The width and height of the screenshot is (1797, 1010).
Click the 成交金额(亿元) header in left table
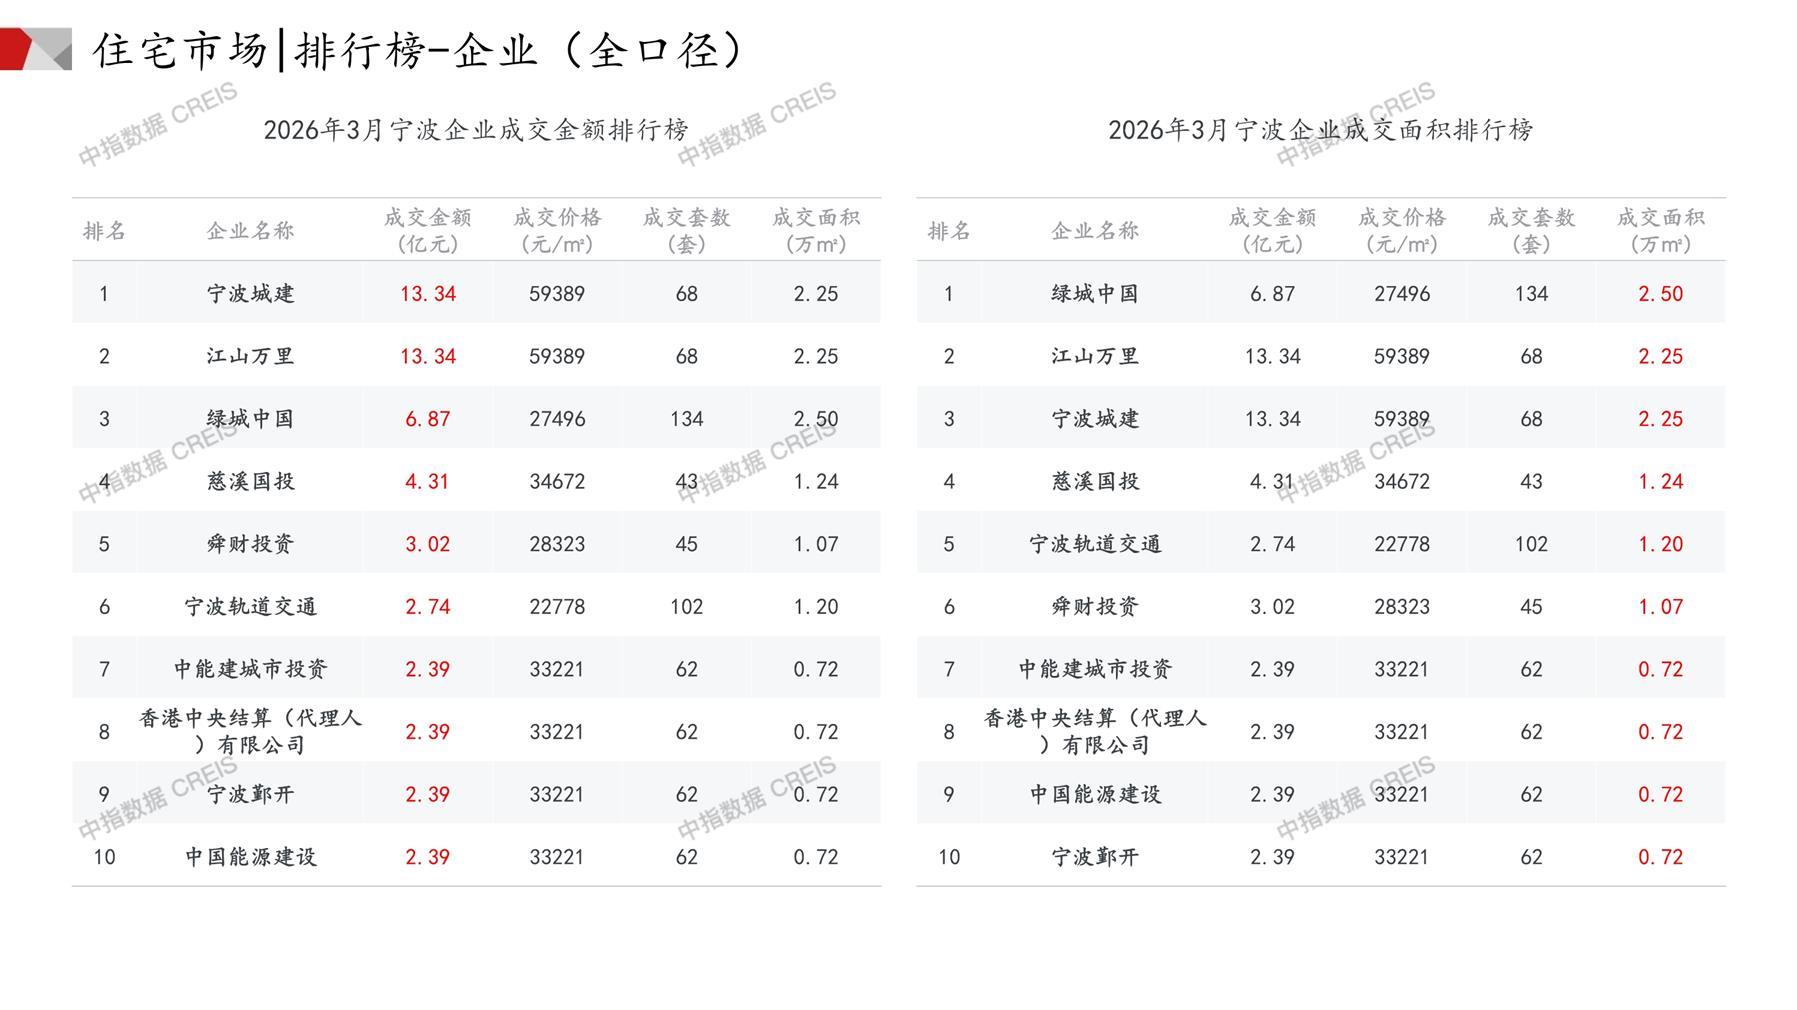[x=427, y=230]
